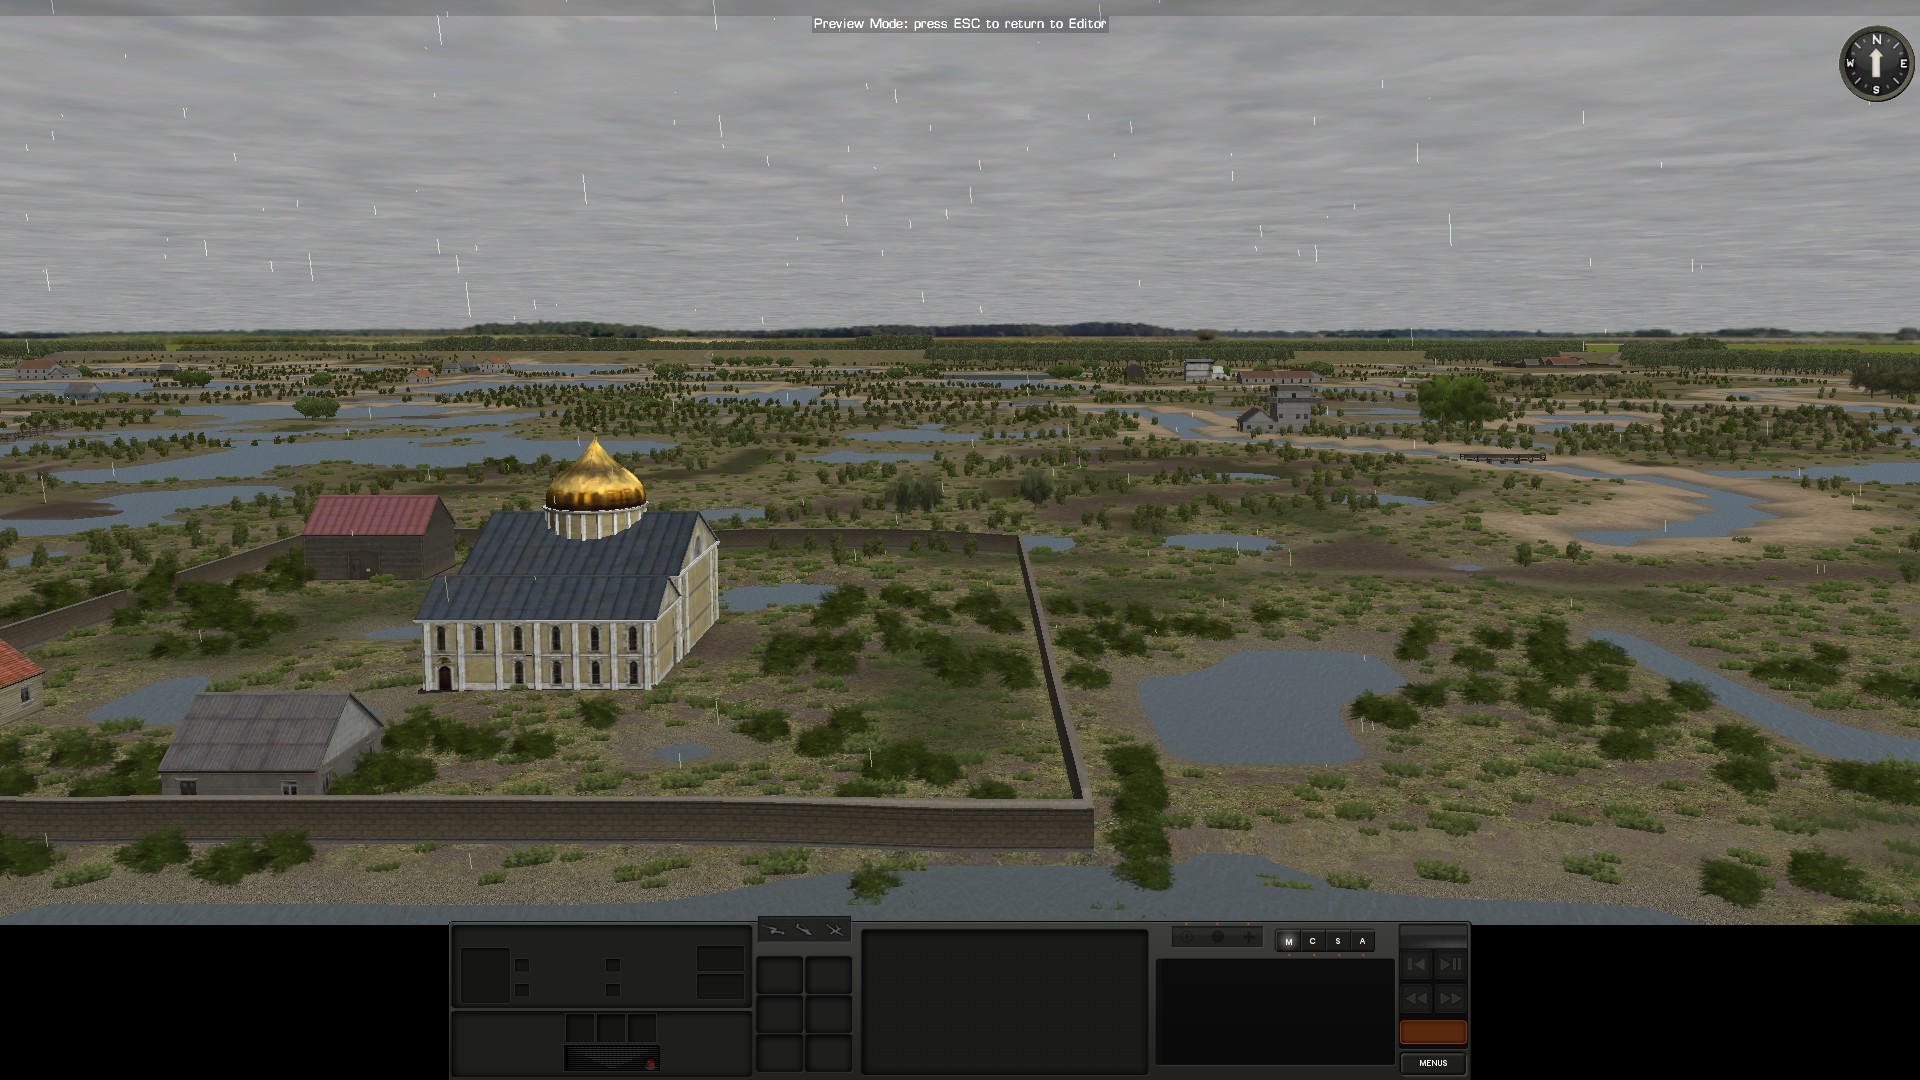Screen dimensions: 1920x1080
Task: Skip to start of turn playback
Action: pos(1416,964)
